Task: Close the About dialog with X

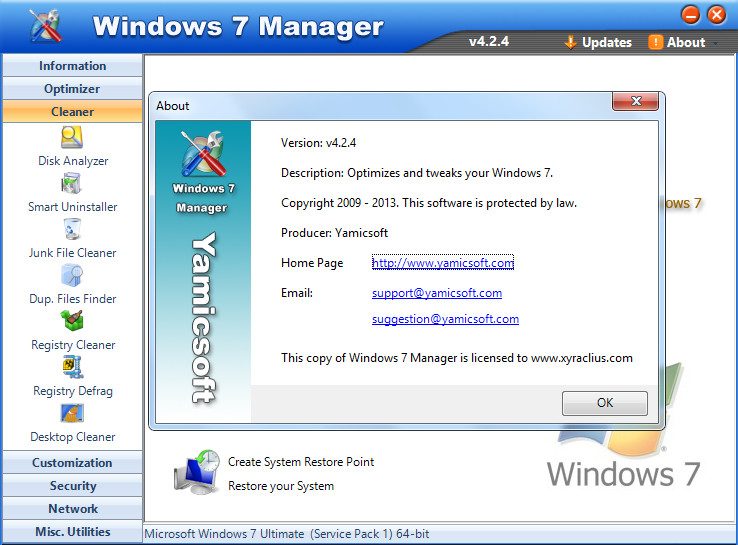Action: point(635,101)
